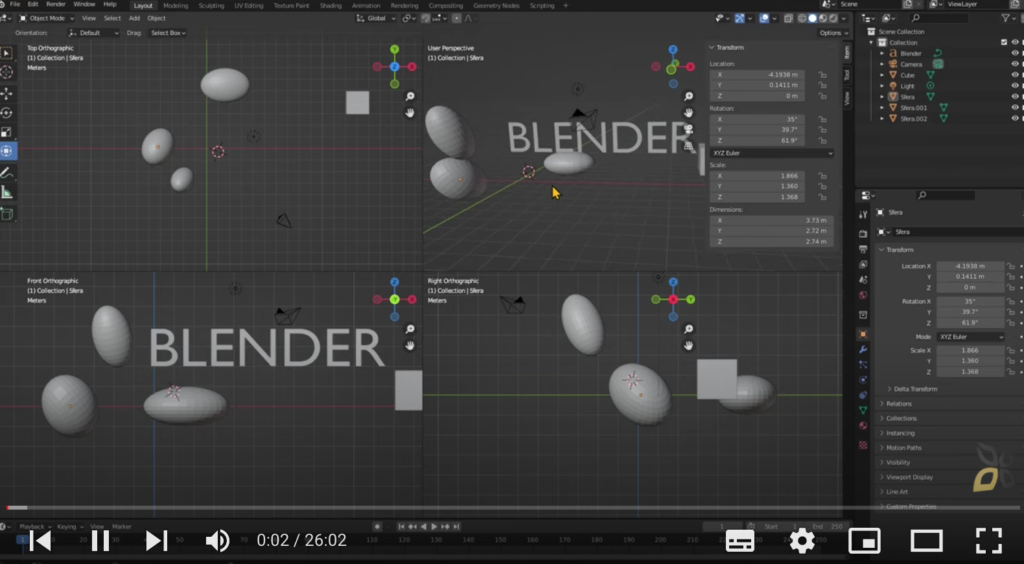Image resolution: width=1024 pixels, height=564 pixels.
Task: Select the Annotate tool
Action: 7,173
